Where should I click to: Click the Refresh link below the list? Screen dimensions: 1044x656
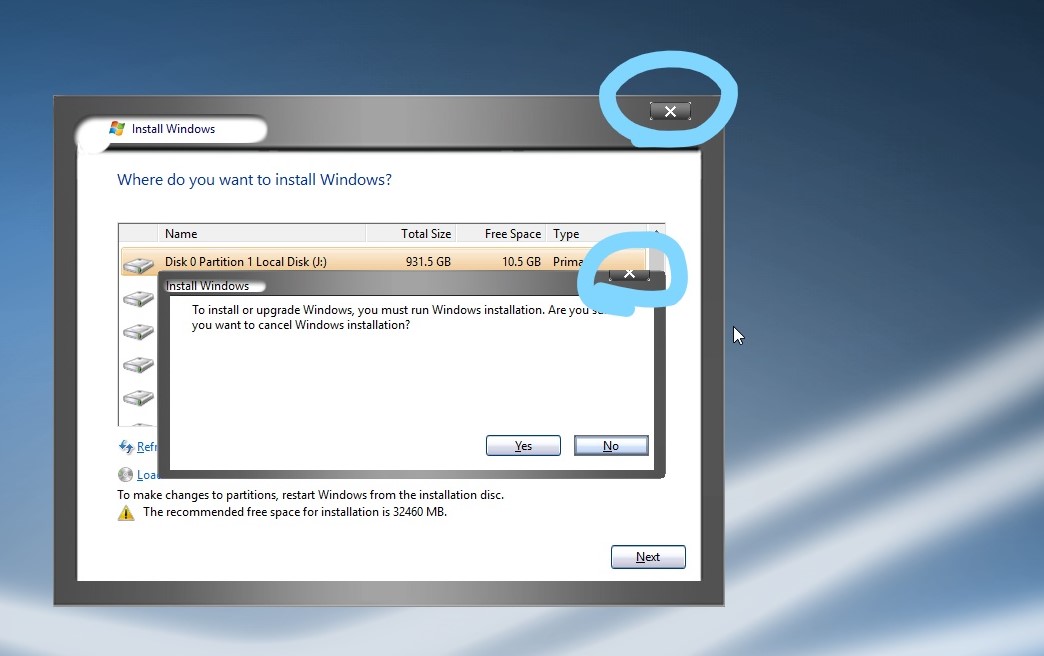[x=147, y=447]
